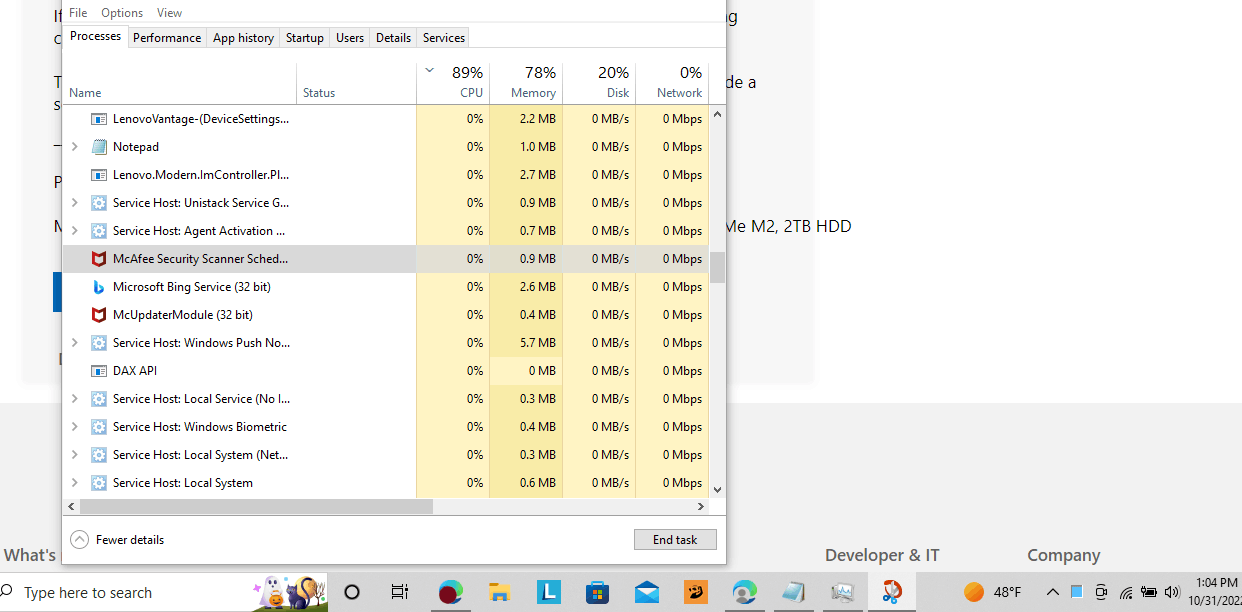Select the Microsoft Bing Service (32 bit) row
The width and height of the screenshot is (1242, 612).
coord(386,287)
